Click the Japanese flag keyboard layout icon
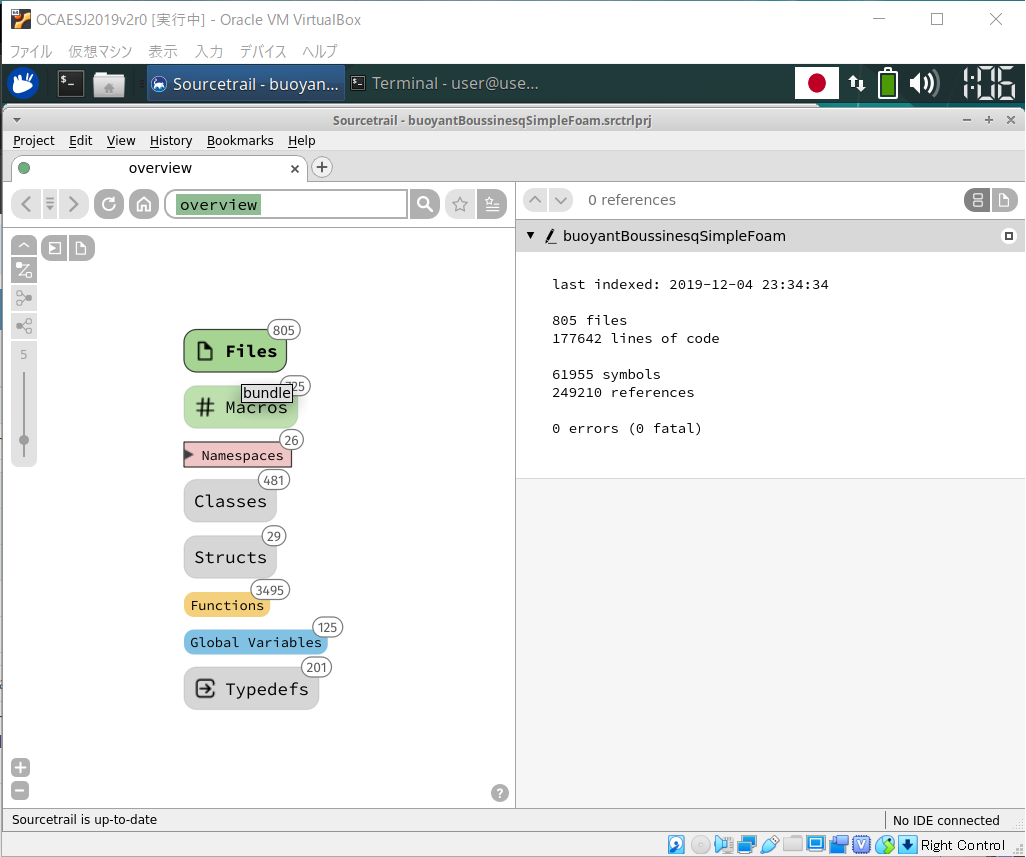 (817, 83)
